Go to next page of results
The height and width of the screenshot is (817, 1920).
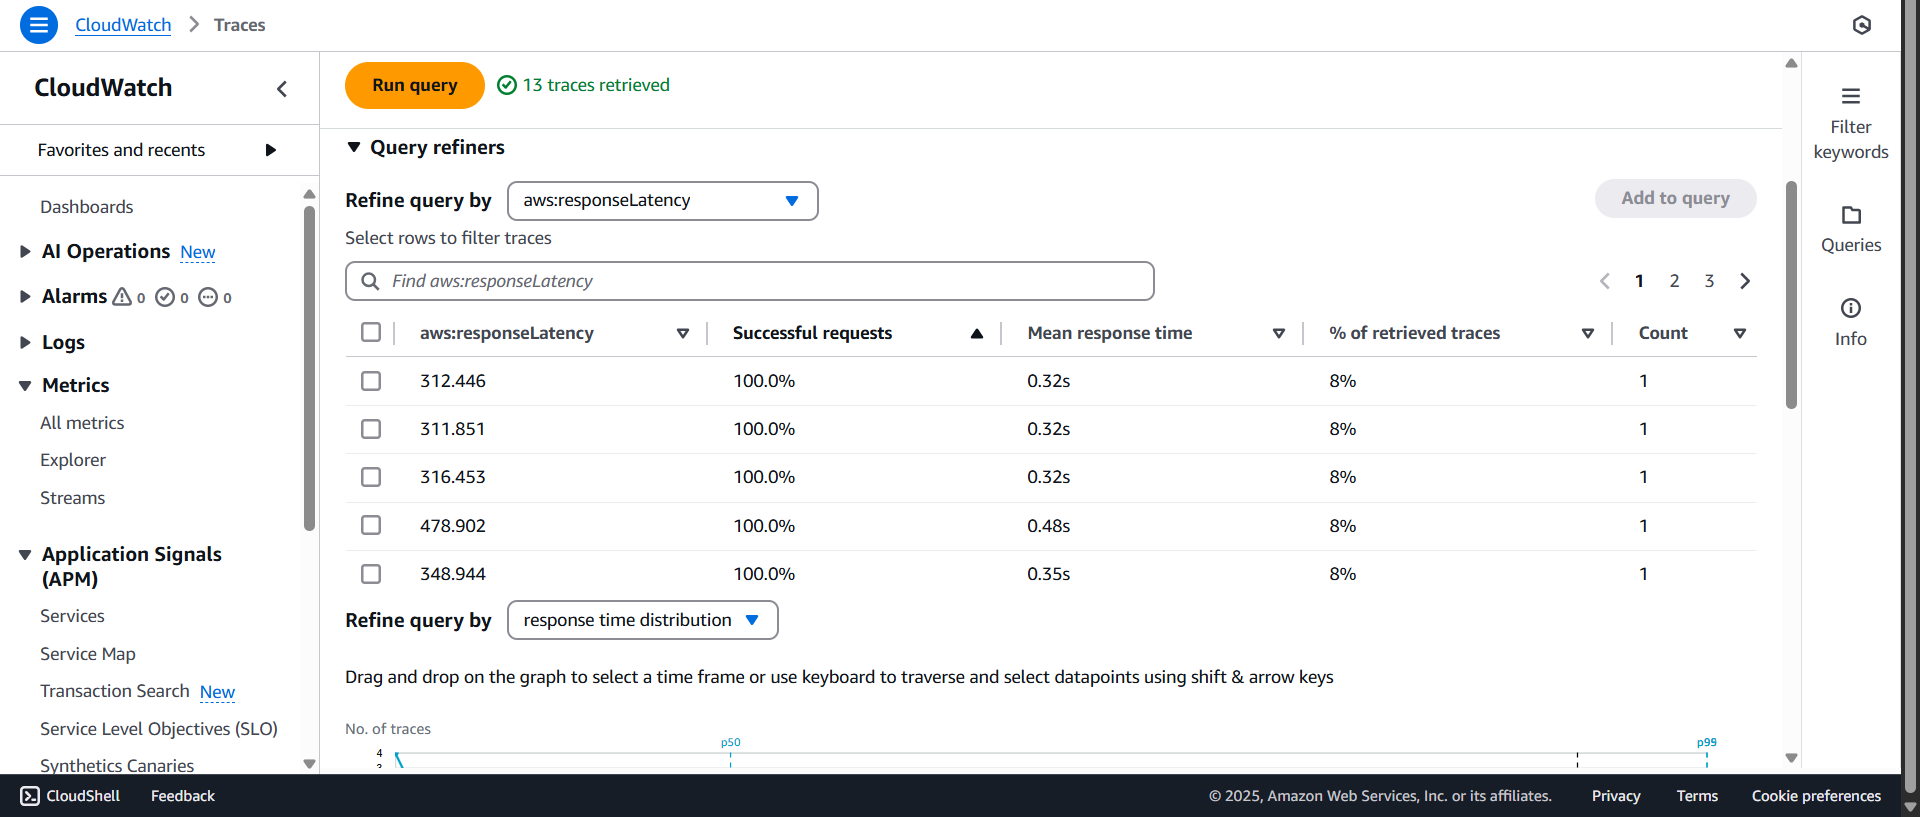click(x=1745, y=281)
